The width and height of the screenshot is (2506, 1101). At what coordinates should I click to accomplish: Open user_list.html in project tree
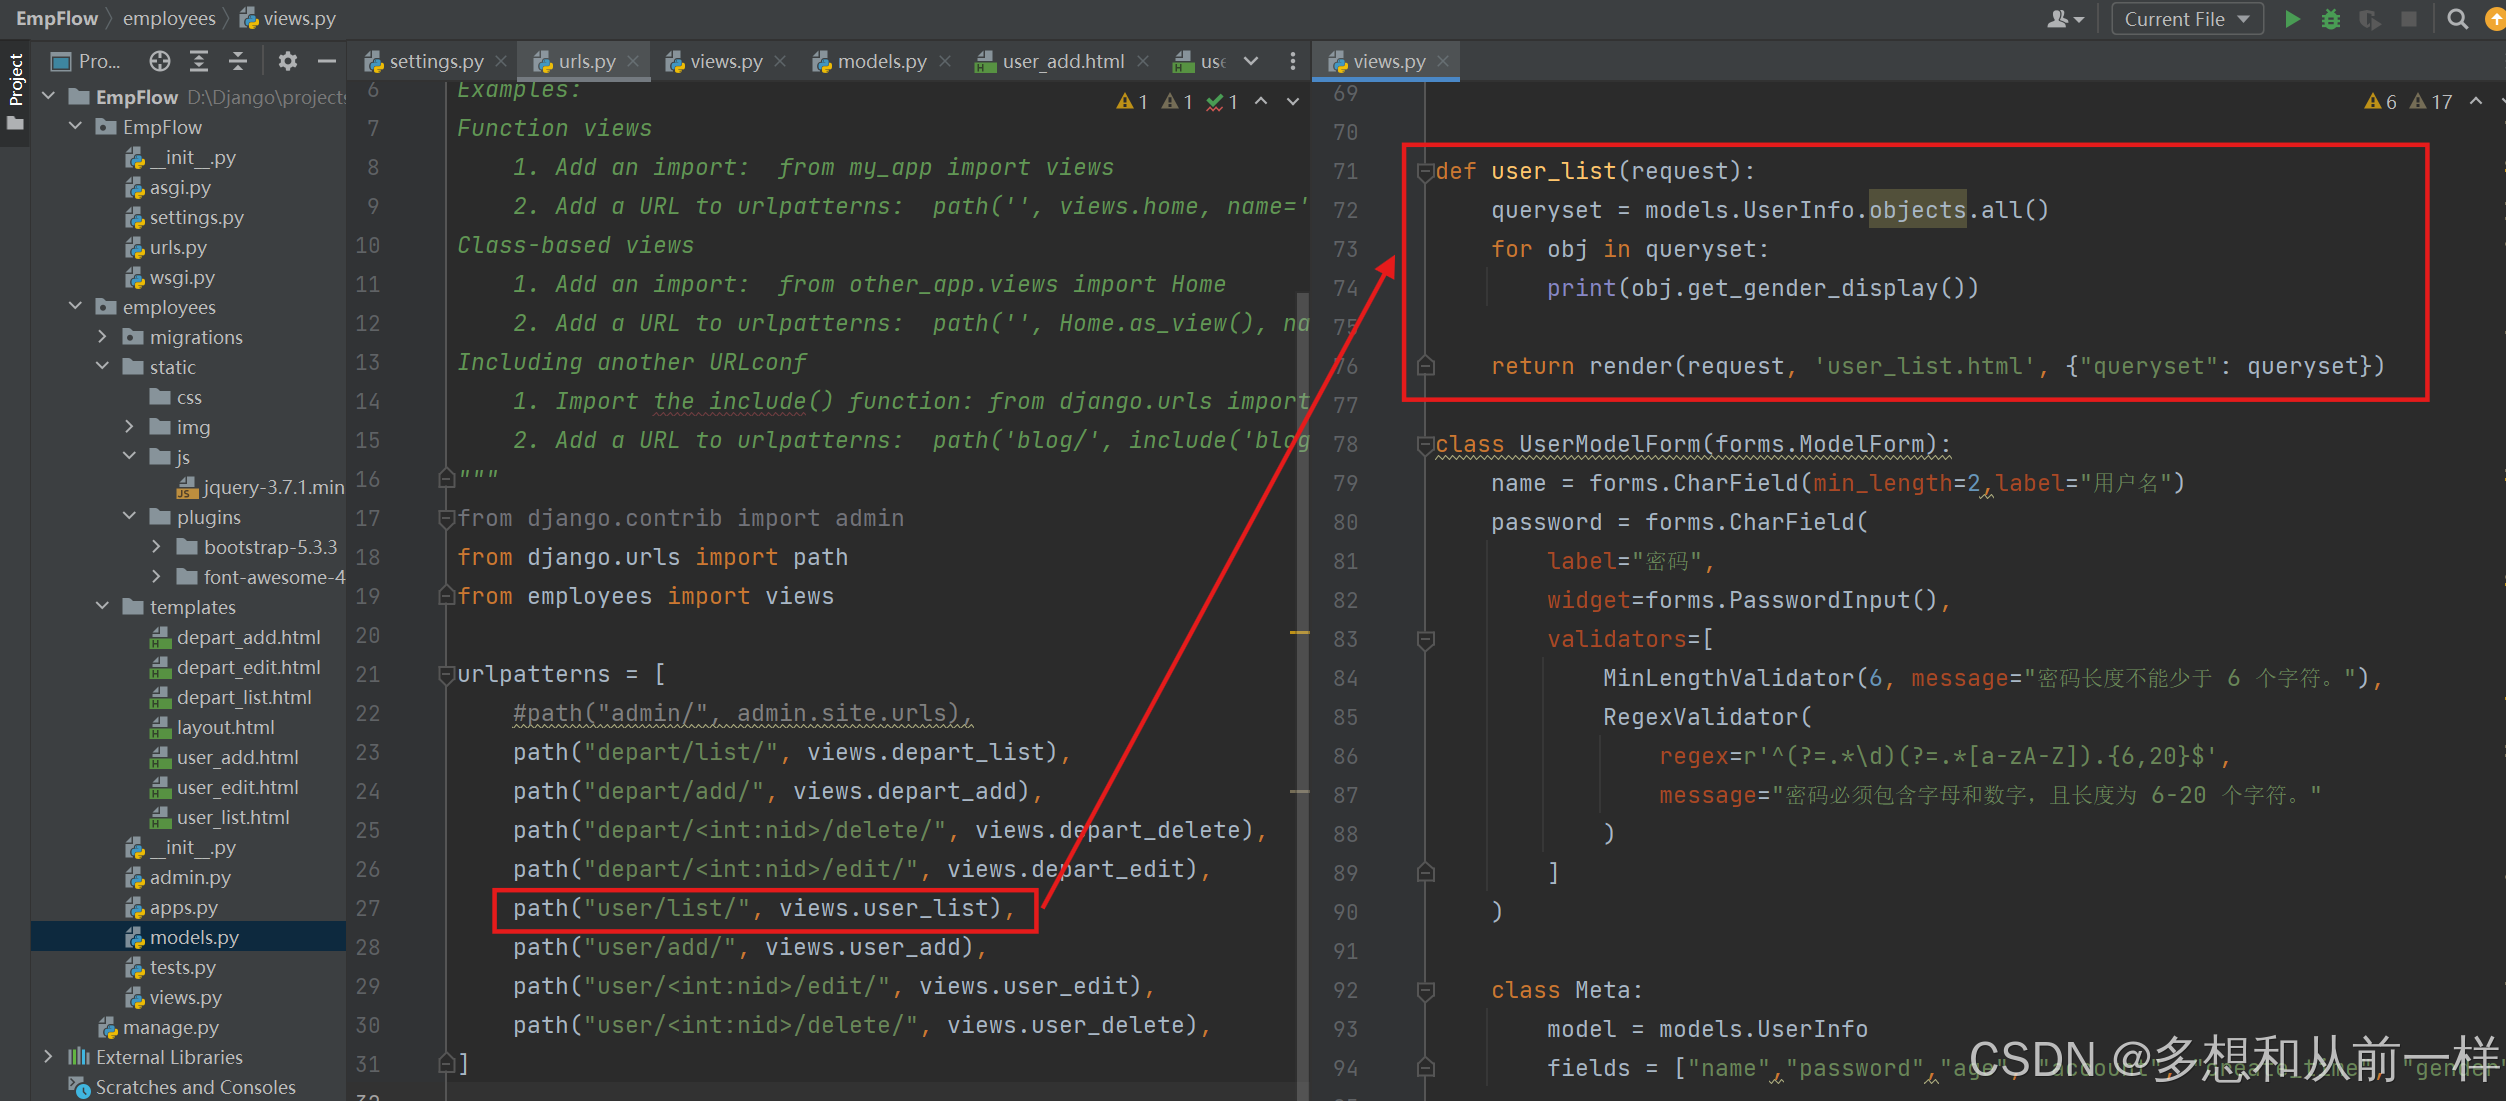pos(232,817)
